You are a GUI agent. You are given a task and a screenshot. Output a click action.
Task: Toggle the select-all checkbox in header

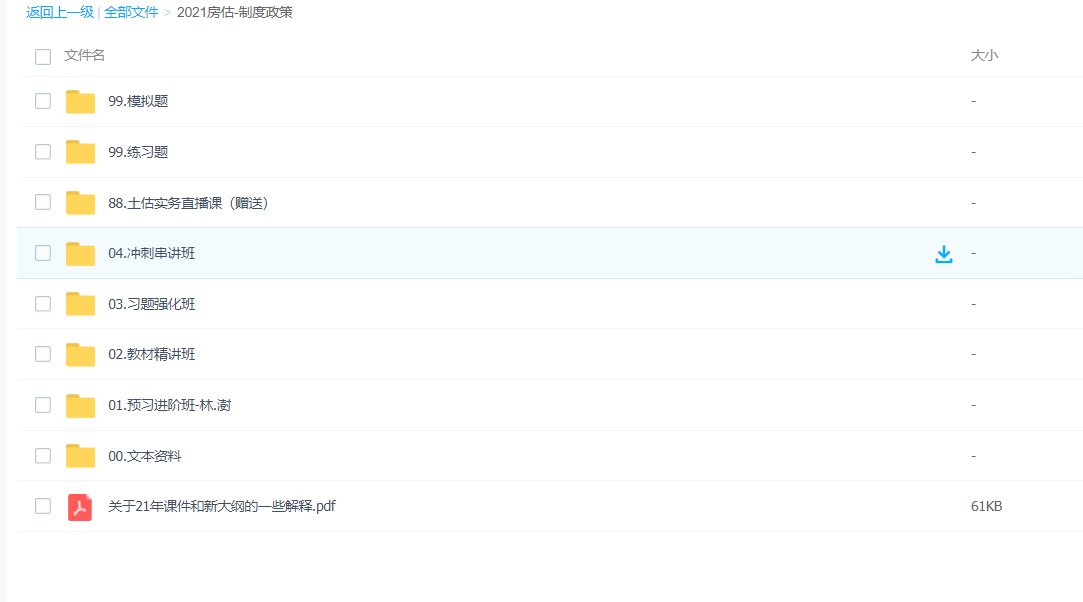coord(43,56)
